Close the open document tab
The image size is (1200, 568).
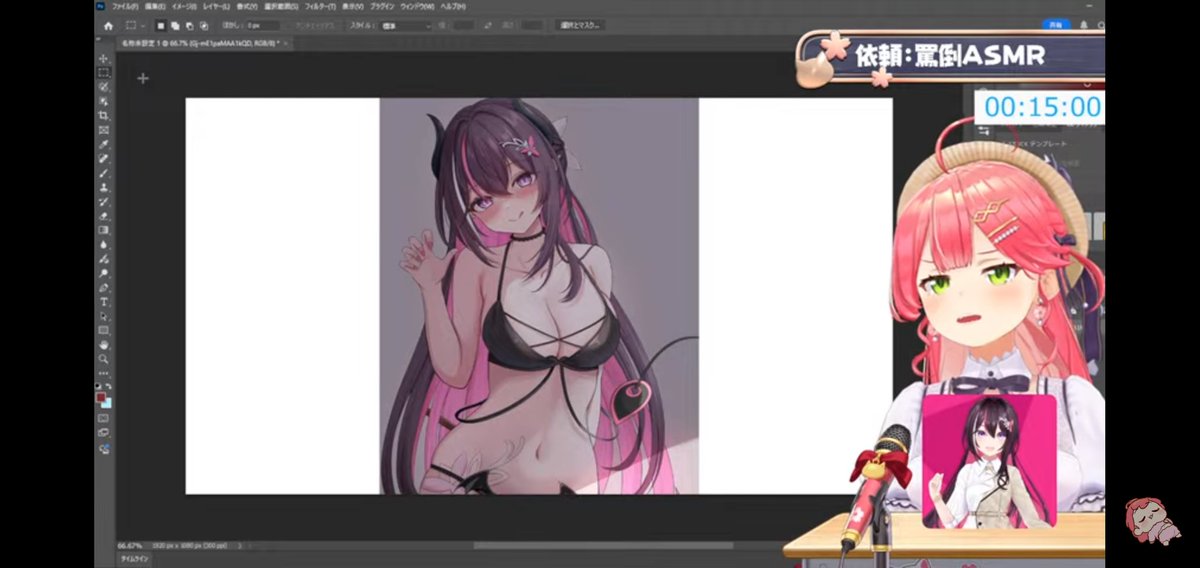tap(286, 44)
